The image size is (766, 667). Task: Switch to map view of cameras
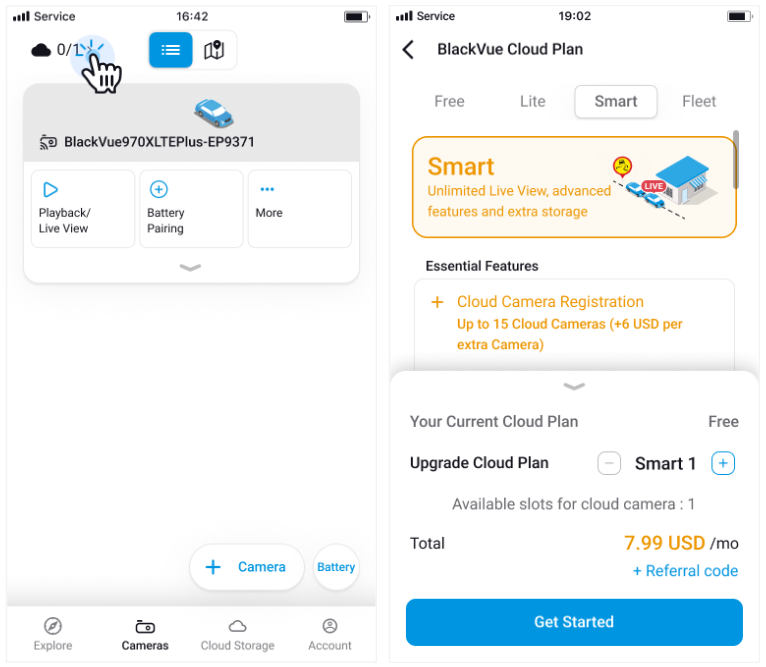click(x=214, y=50)
